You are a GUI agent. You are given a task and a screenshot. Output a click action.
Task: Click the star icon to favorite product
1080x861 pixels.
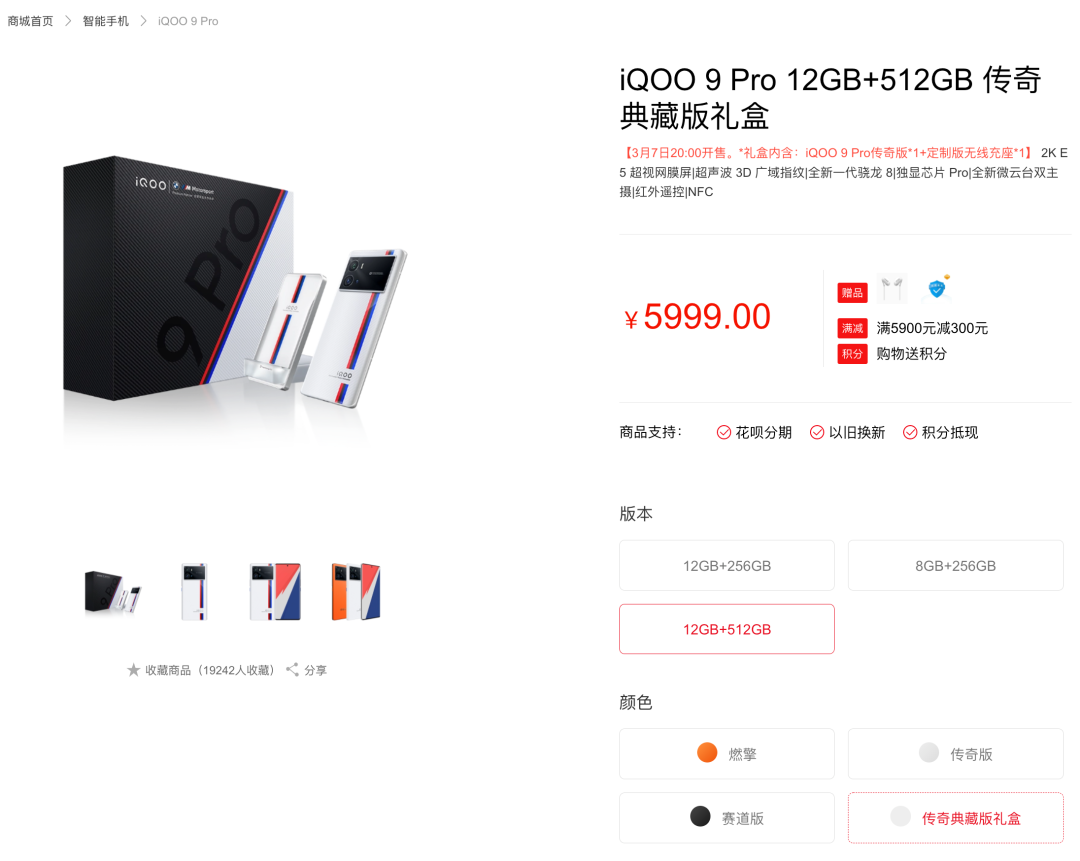coord(134,670)
